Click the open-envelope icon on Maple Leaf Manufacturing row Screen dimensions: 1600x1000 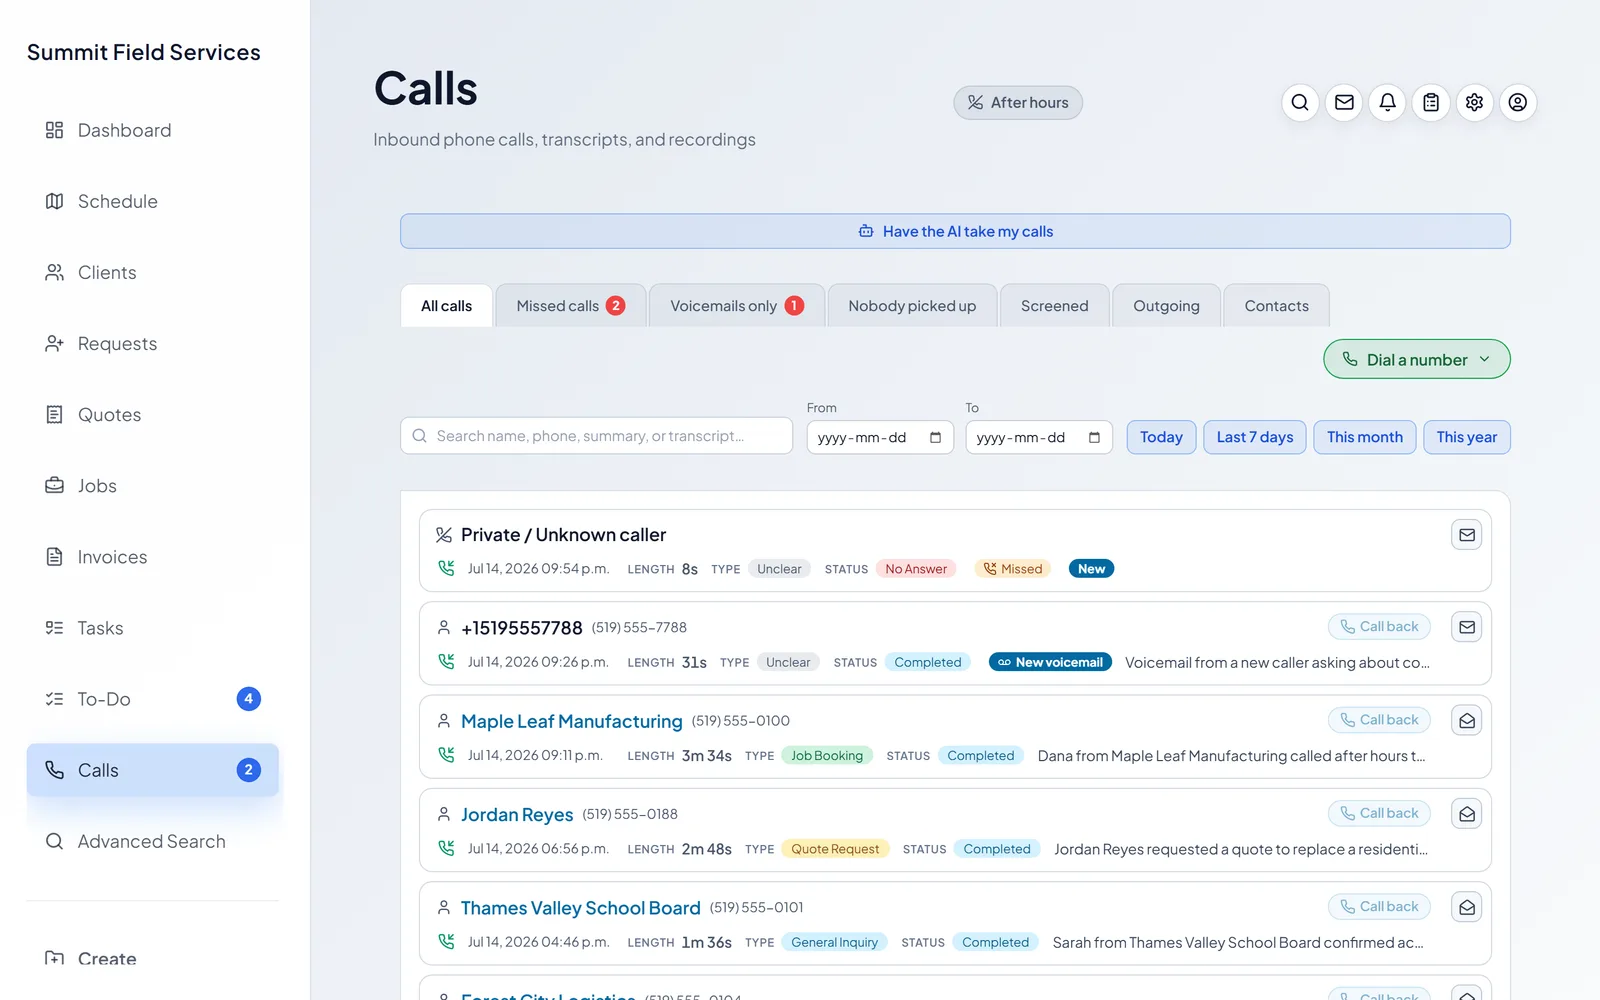1467,720
